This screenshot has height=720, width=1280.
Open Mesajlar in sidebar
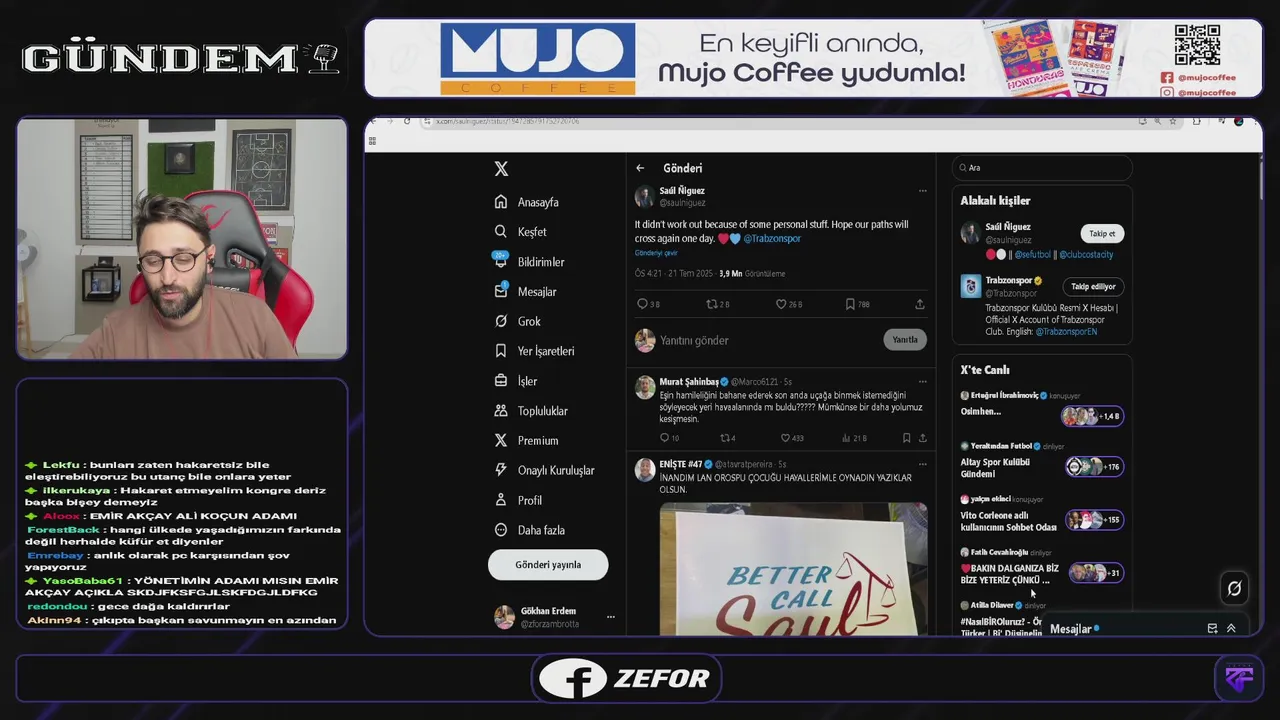click(525, 291)
